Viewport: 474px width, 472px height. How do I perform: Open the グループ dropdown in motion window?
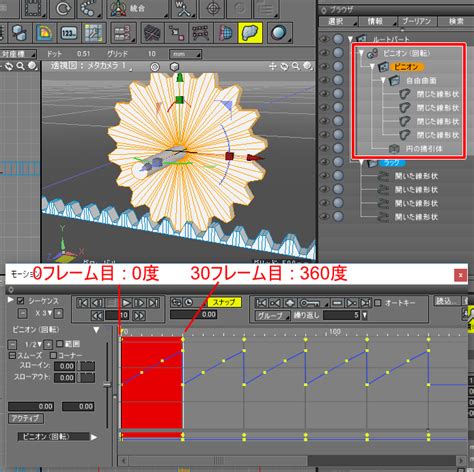(x=273, y=315)
